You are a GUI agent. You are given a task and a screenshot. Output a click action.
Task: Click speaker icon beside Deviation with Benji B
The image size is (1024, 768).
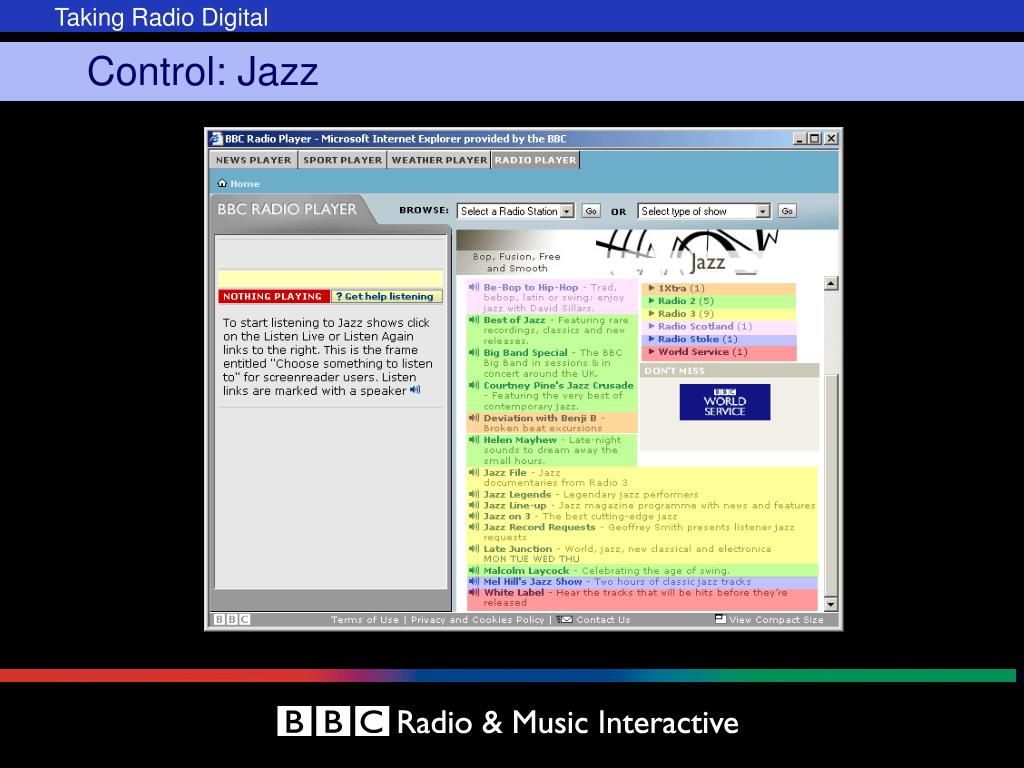click(474, 417)
